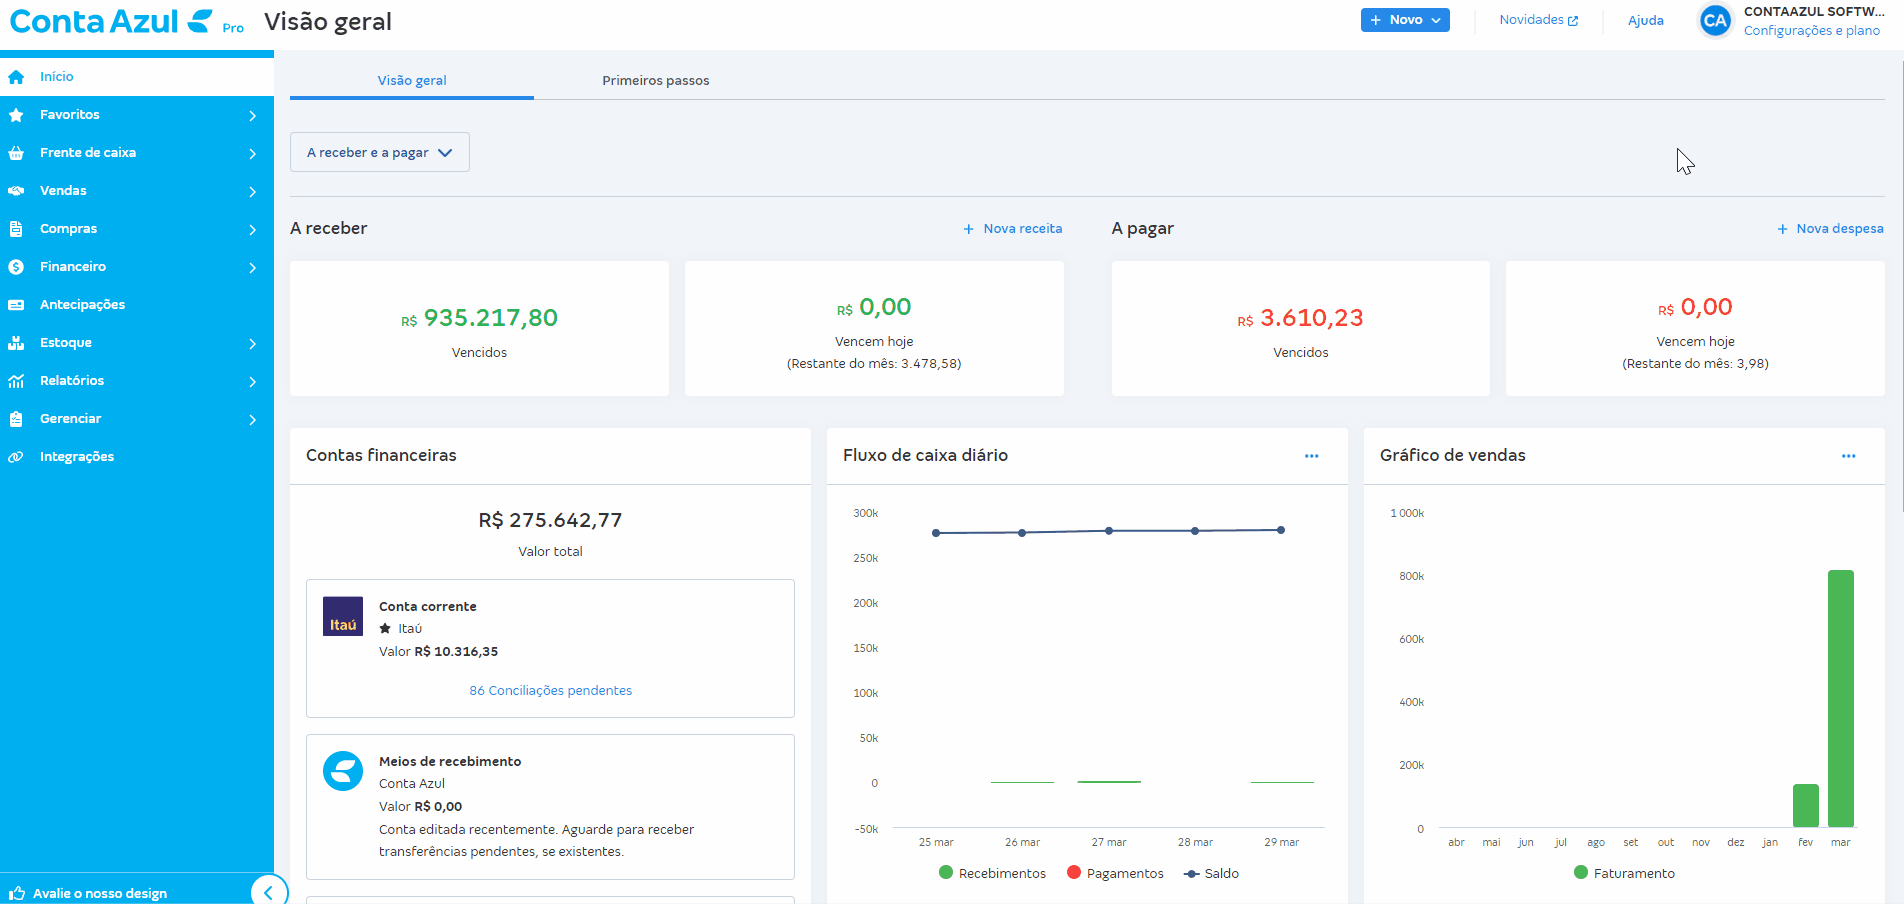1904x904 pixels.
Task: Open the Gráfico de vendas options menu
Action: click(1847, 456)
